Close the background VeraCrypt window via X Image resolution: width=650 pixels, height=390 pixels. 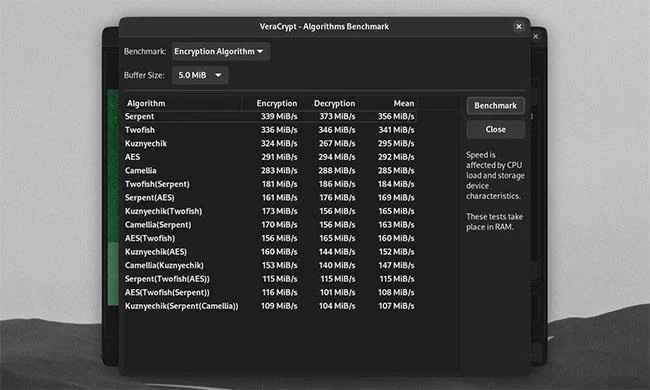pos(536,36)
